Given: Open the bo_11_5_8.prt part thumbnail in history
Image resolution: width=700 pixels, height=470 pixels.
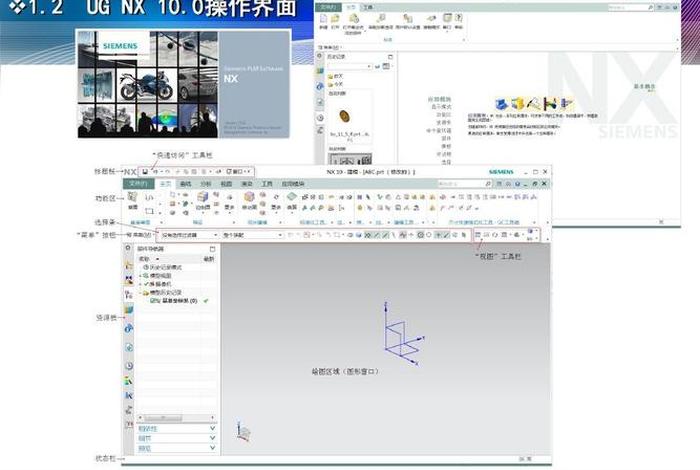Looking at the screenshot, I should click(344, 117).
